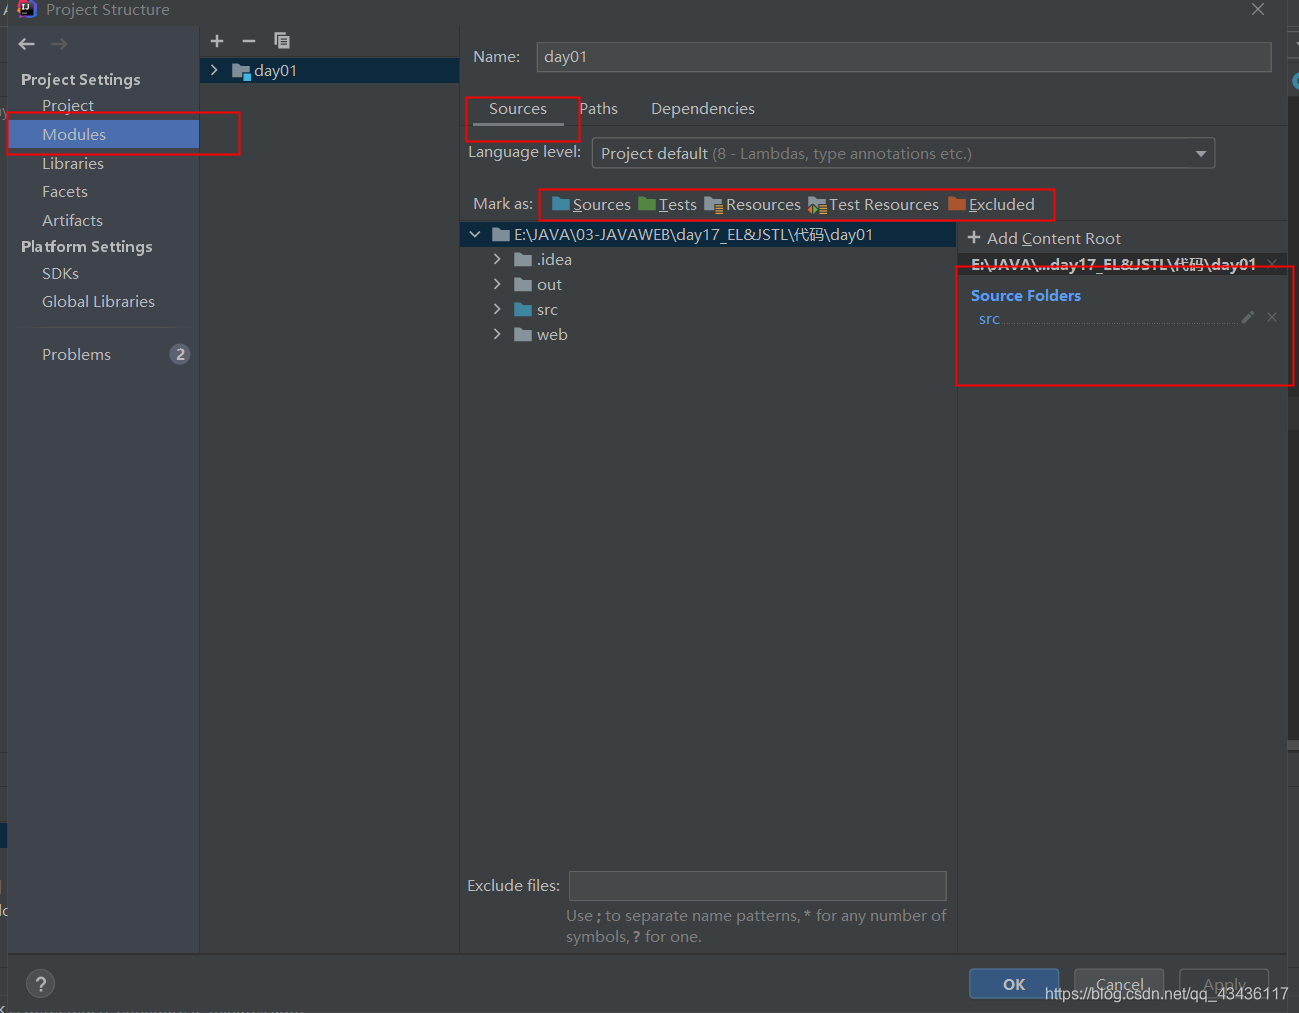The width and height of the screenshot is (1299, 1013).
Task: Click the Problems count badge 2
Action: 180,354
